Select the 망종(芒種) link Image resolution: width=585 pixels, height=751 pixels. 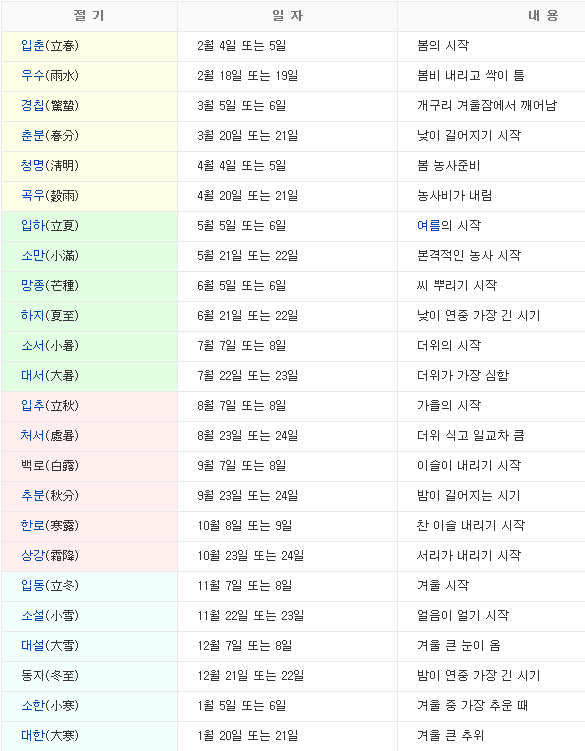(x=33, y=286)
